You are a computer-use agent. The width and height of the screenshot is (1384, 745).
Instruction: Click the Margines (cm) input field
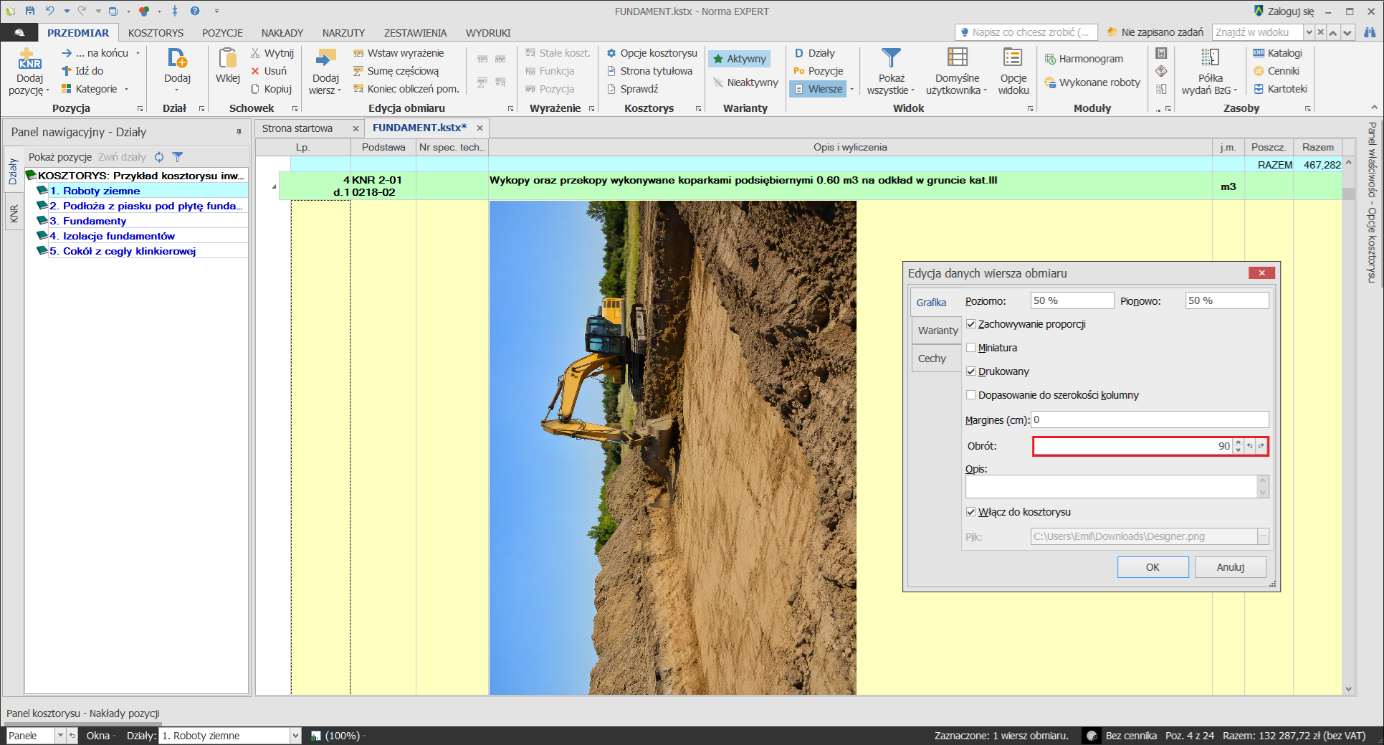tap(1150, 420)
